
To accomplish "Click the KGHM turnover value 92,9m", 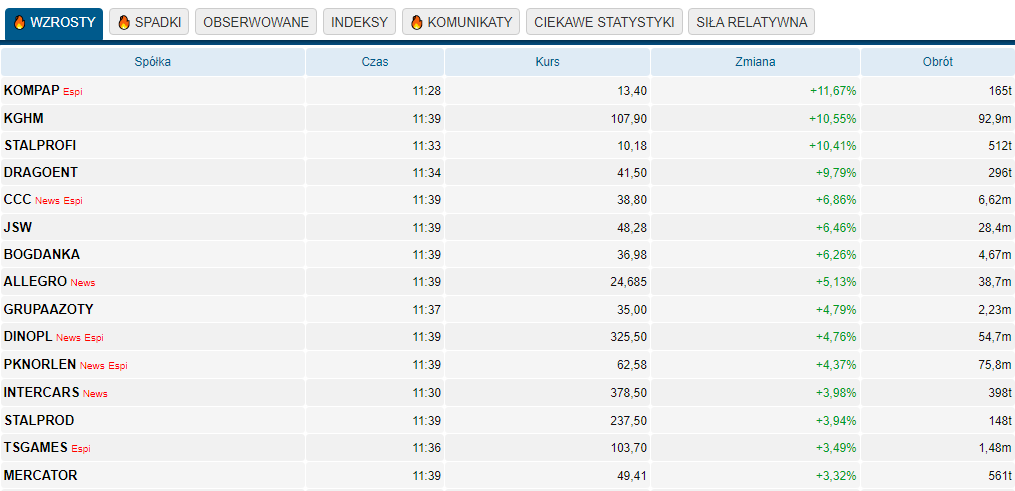I will (x=996, y=119).
